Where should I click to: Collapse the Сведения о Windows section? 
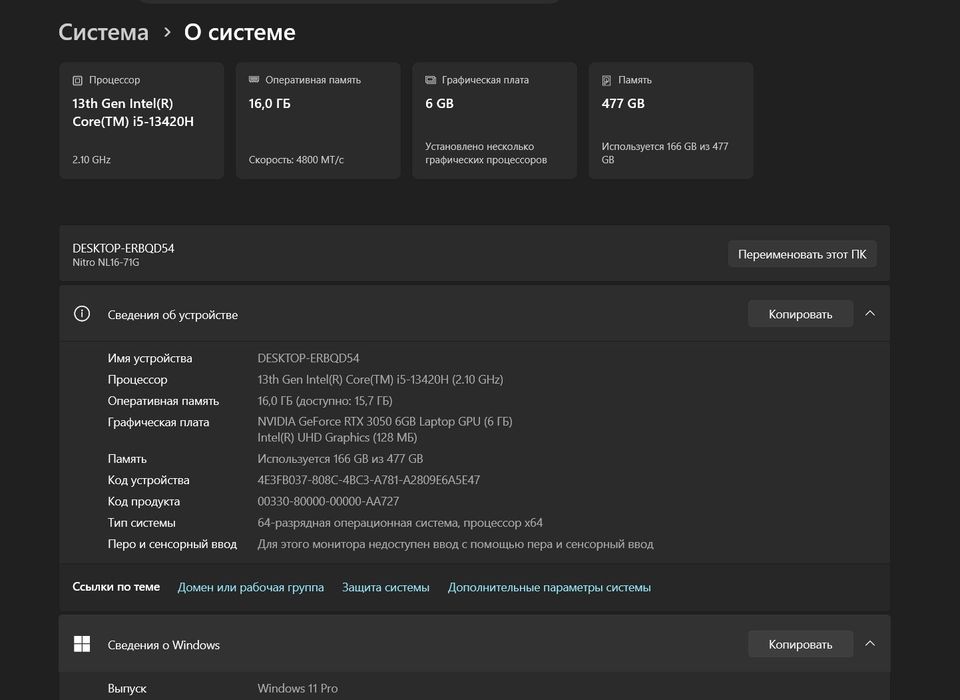(870, 644)
